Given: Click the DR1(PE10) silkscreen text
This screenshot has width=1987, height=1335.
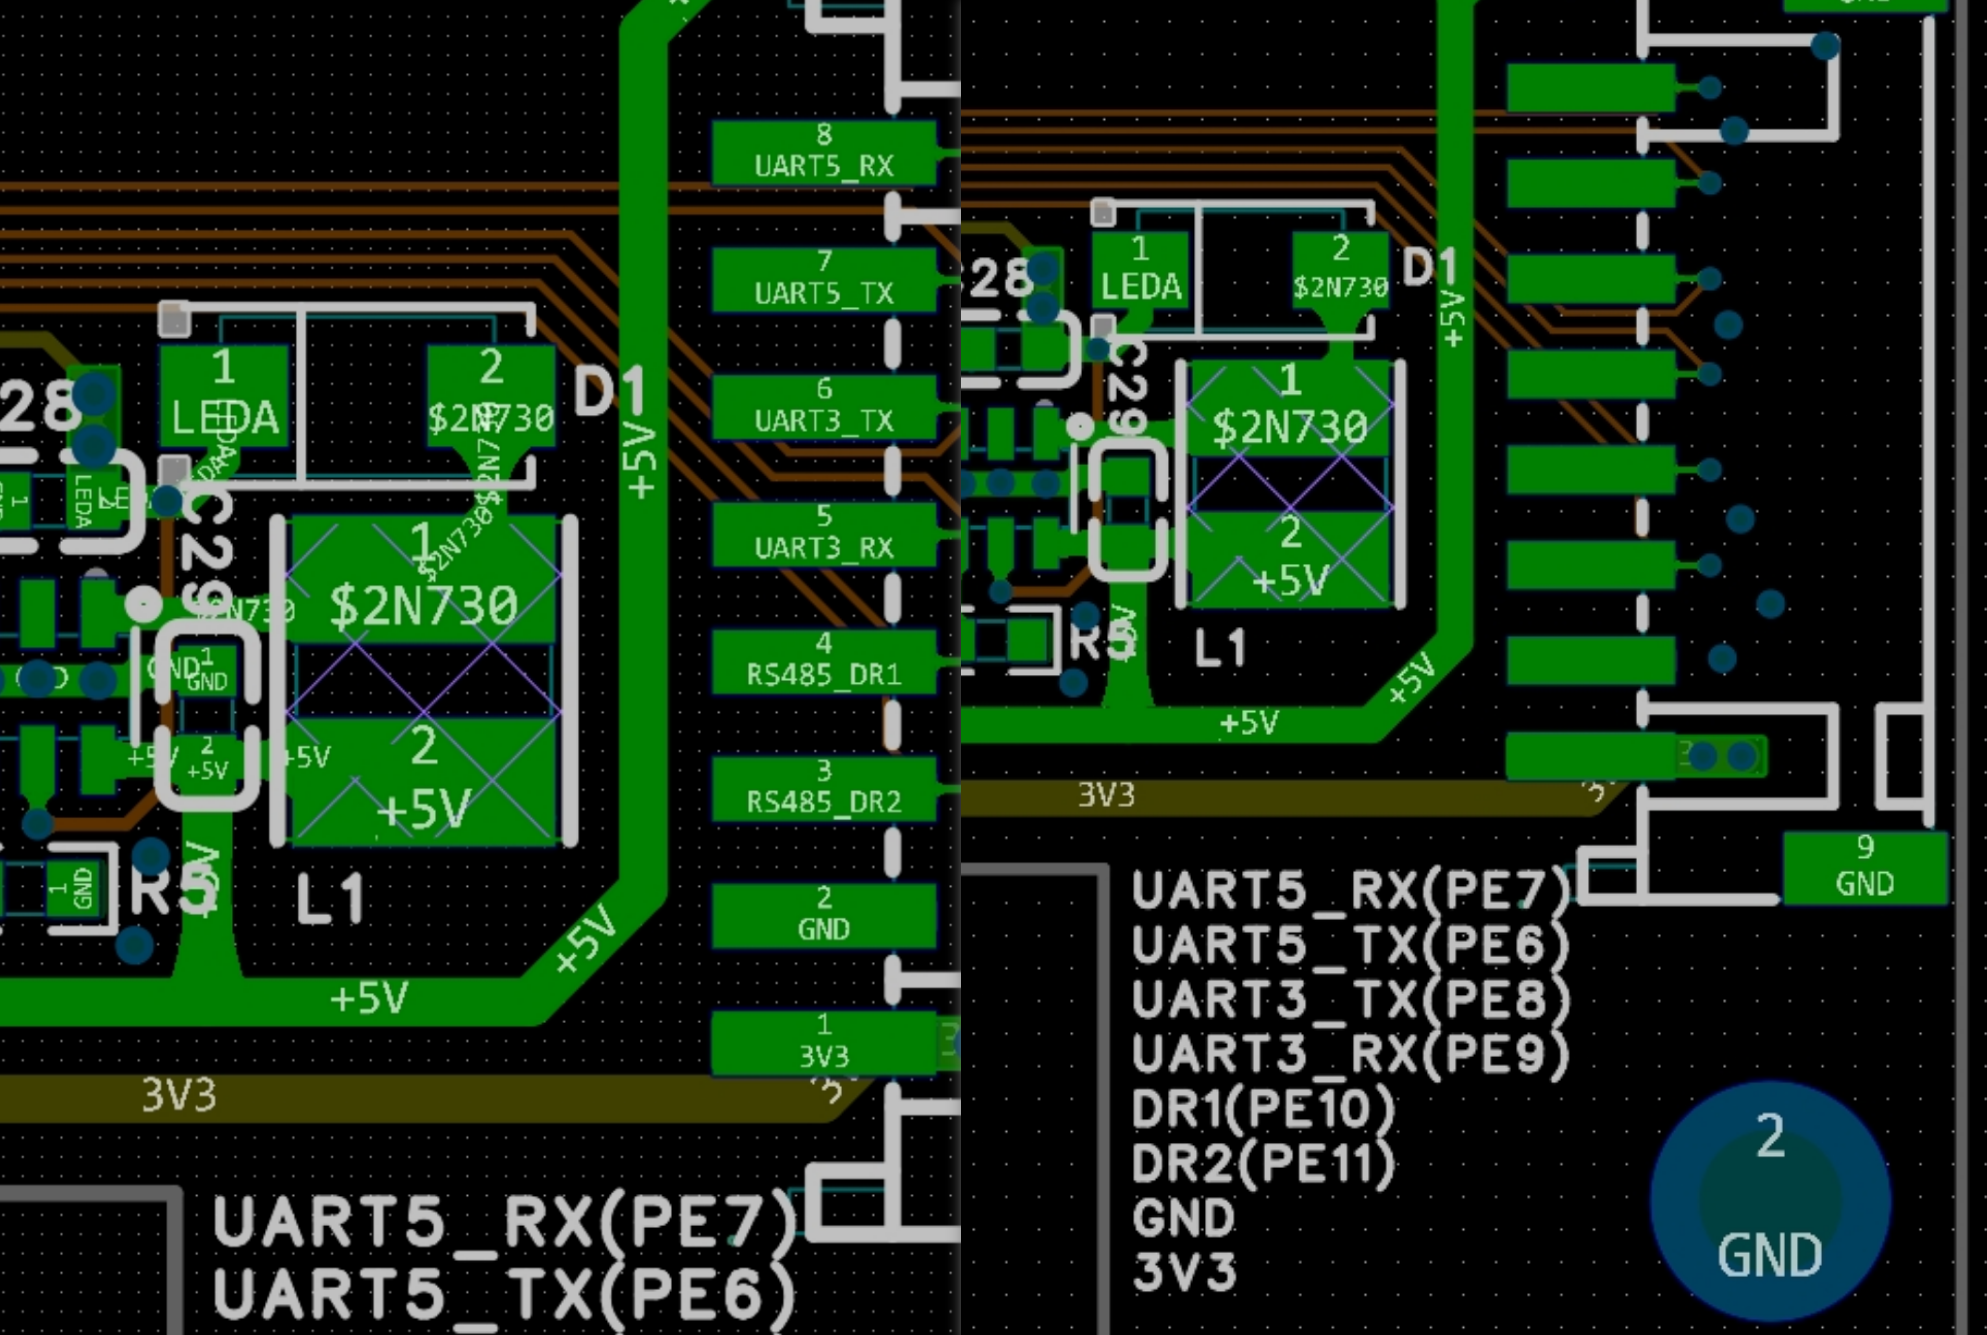Looking at the screenshot, I should pos(1262,1108).
